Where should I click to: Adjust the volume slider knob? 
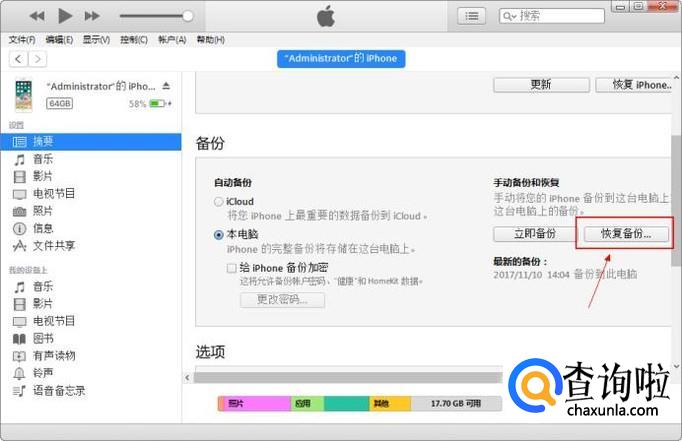point(187,16)
